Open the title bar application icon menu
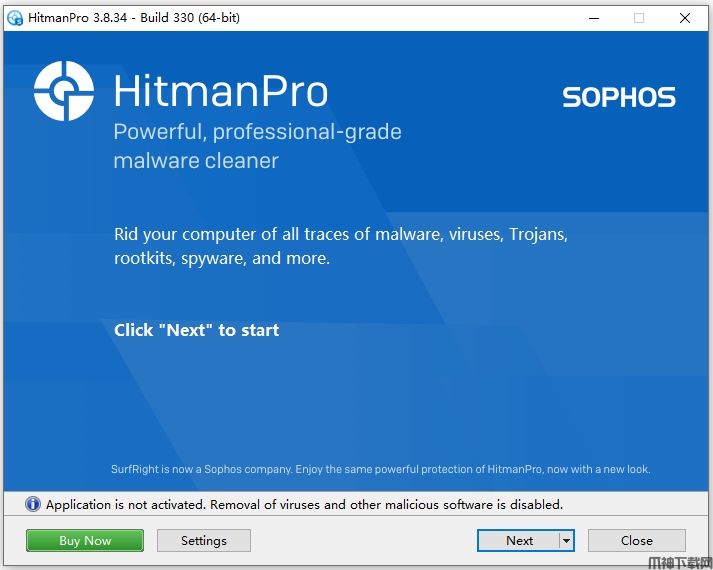713x570 pixels. tap(15, 17)
